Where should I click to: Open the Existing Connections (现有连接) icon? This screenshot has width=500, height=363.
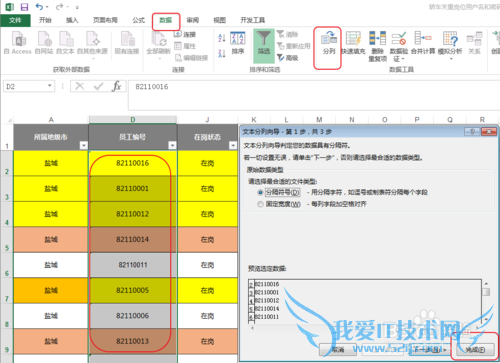click(127, 43)
